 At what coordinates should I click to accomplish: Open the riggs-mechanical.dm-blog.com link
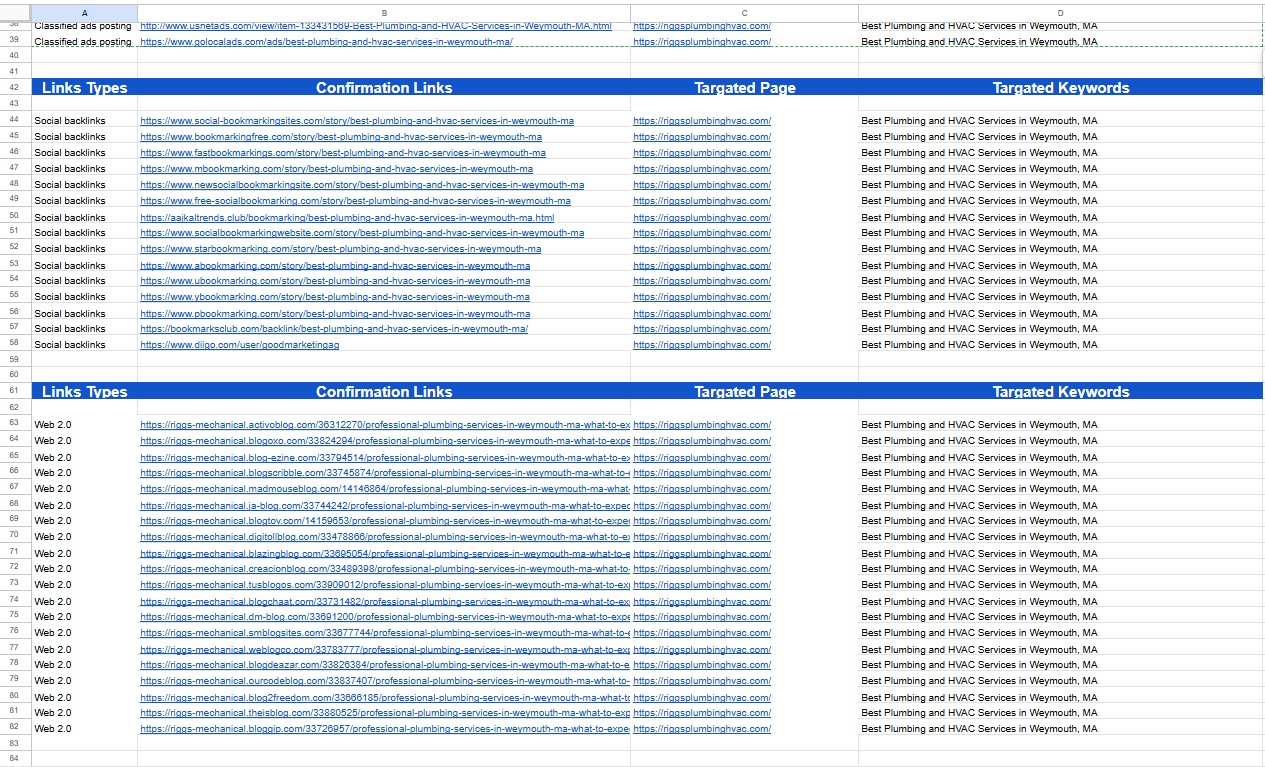[x=385, y=617]
